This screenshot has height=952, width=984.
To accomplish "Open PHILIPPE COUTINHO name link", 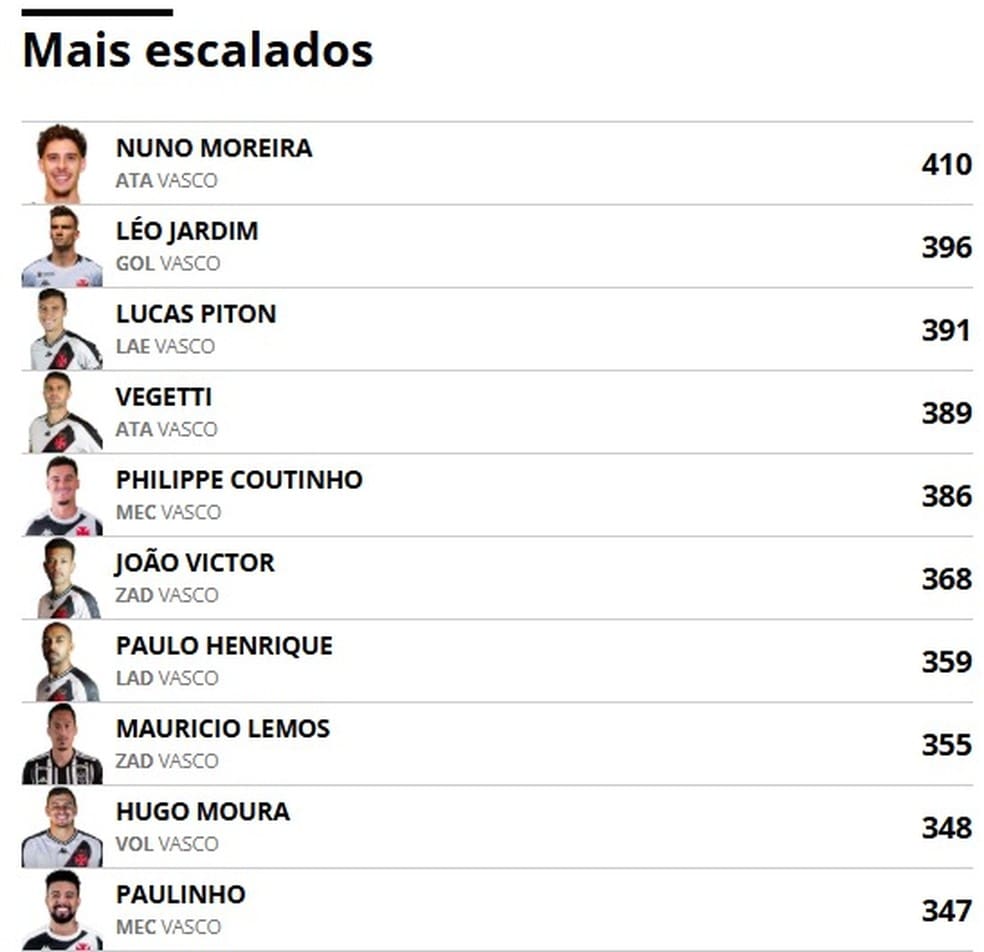I will click(239, 480).
